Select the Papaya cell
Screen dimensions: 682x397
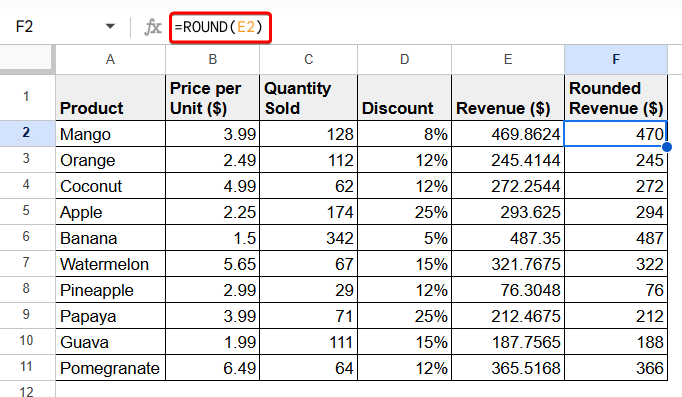[110, 316]
